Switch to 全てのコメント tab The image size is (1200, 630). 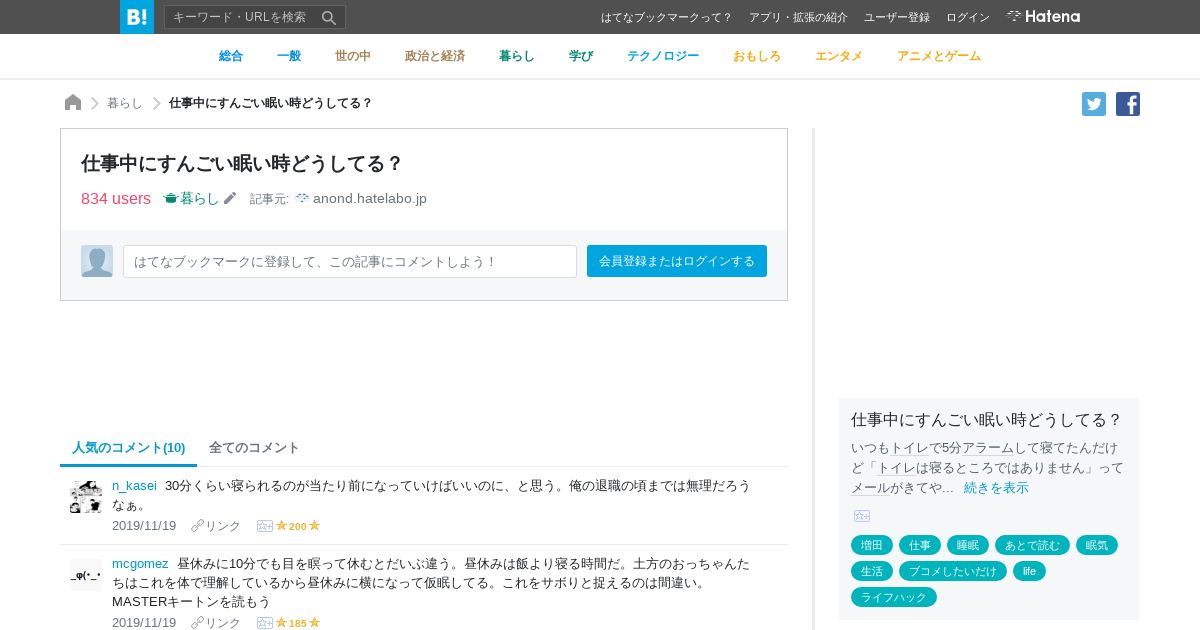click(x=254, y=447)
